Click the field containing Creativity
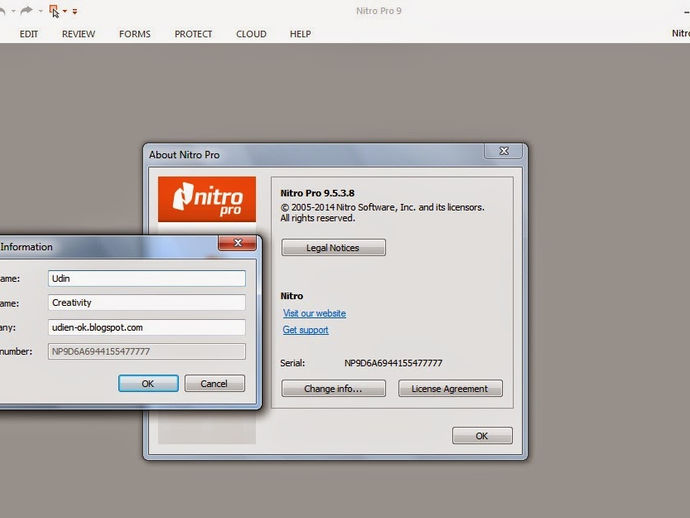Image resolution: width=690 pixels, height=518 pixels. [147, 303]
